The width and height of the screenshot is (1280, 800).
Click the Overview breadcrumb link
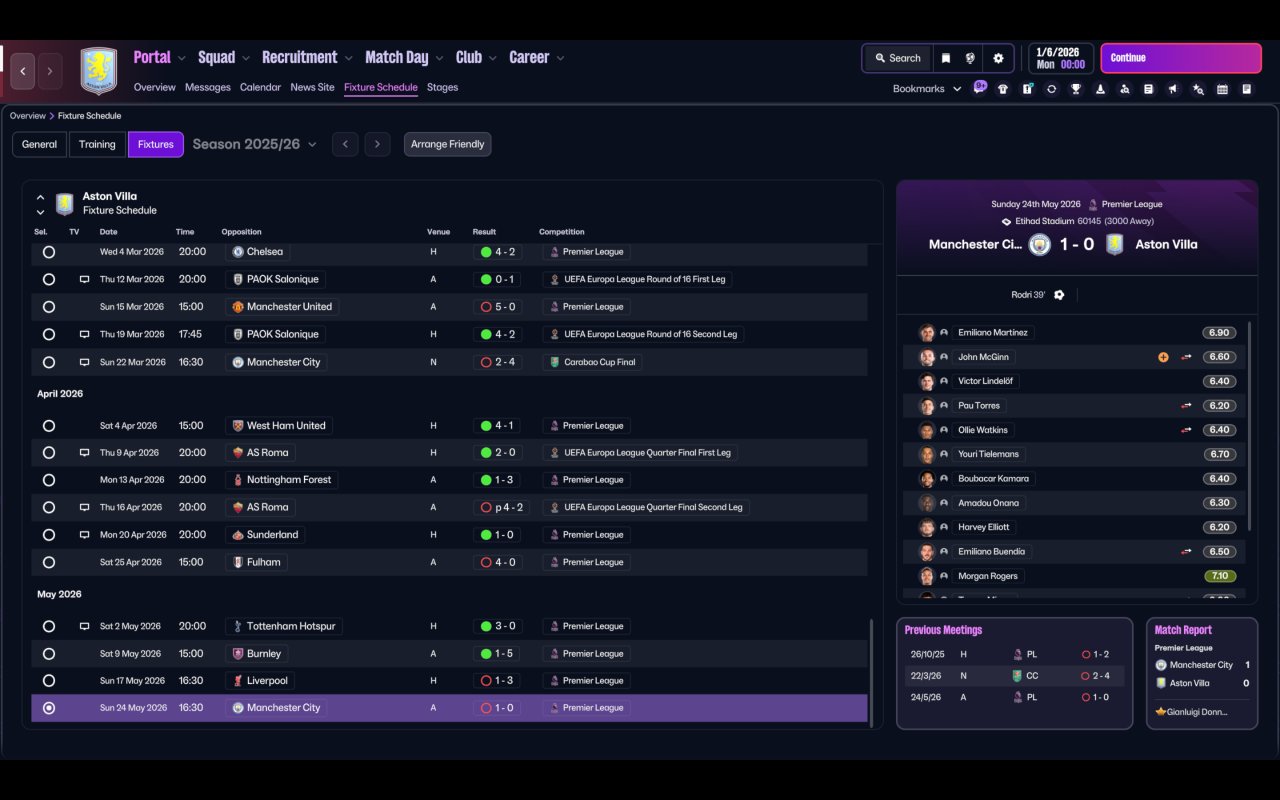[28, 116]
